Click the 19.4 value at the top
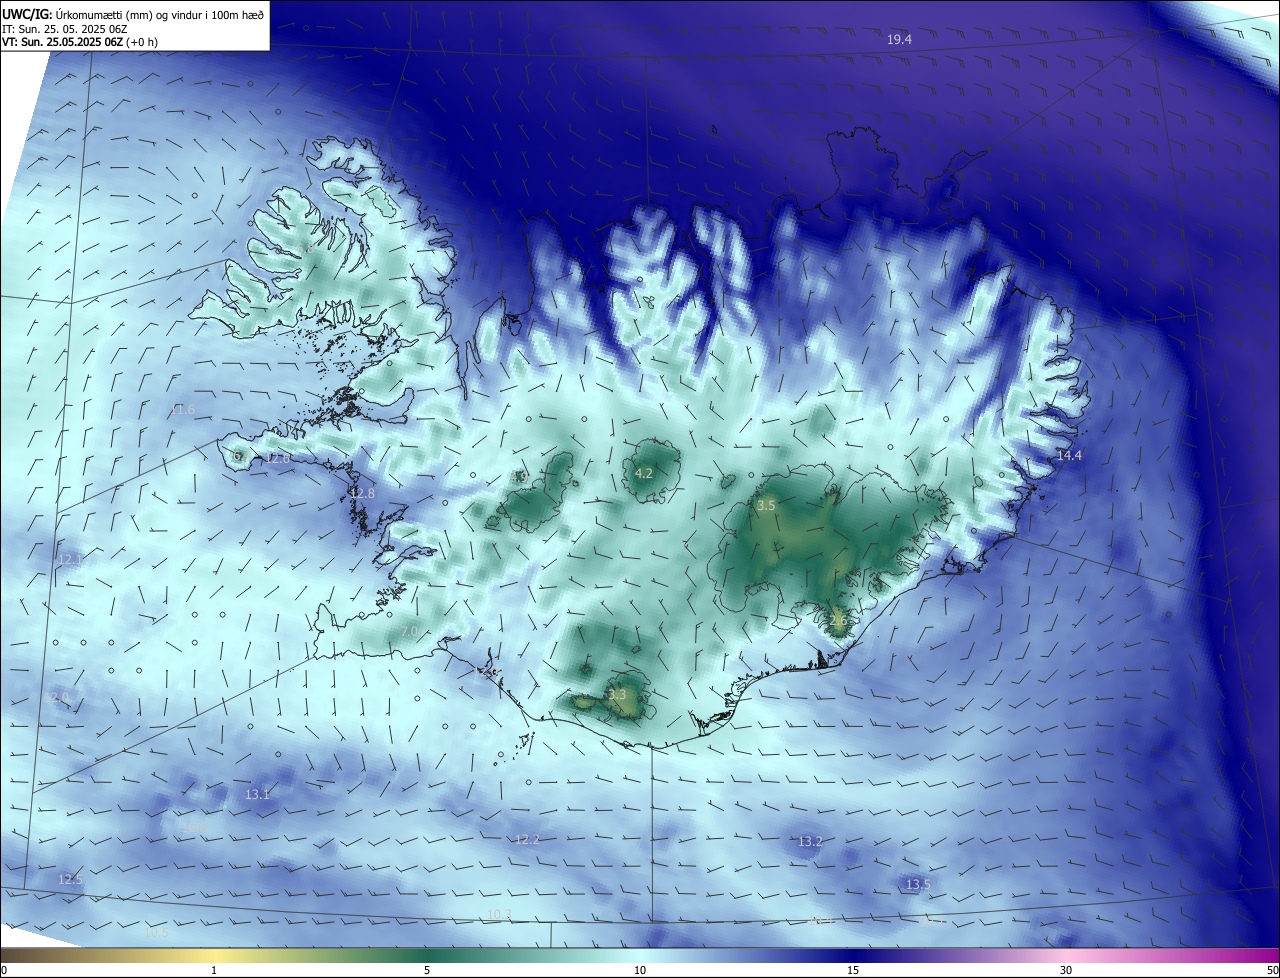1280x978 pixels. coord(899,39)
